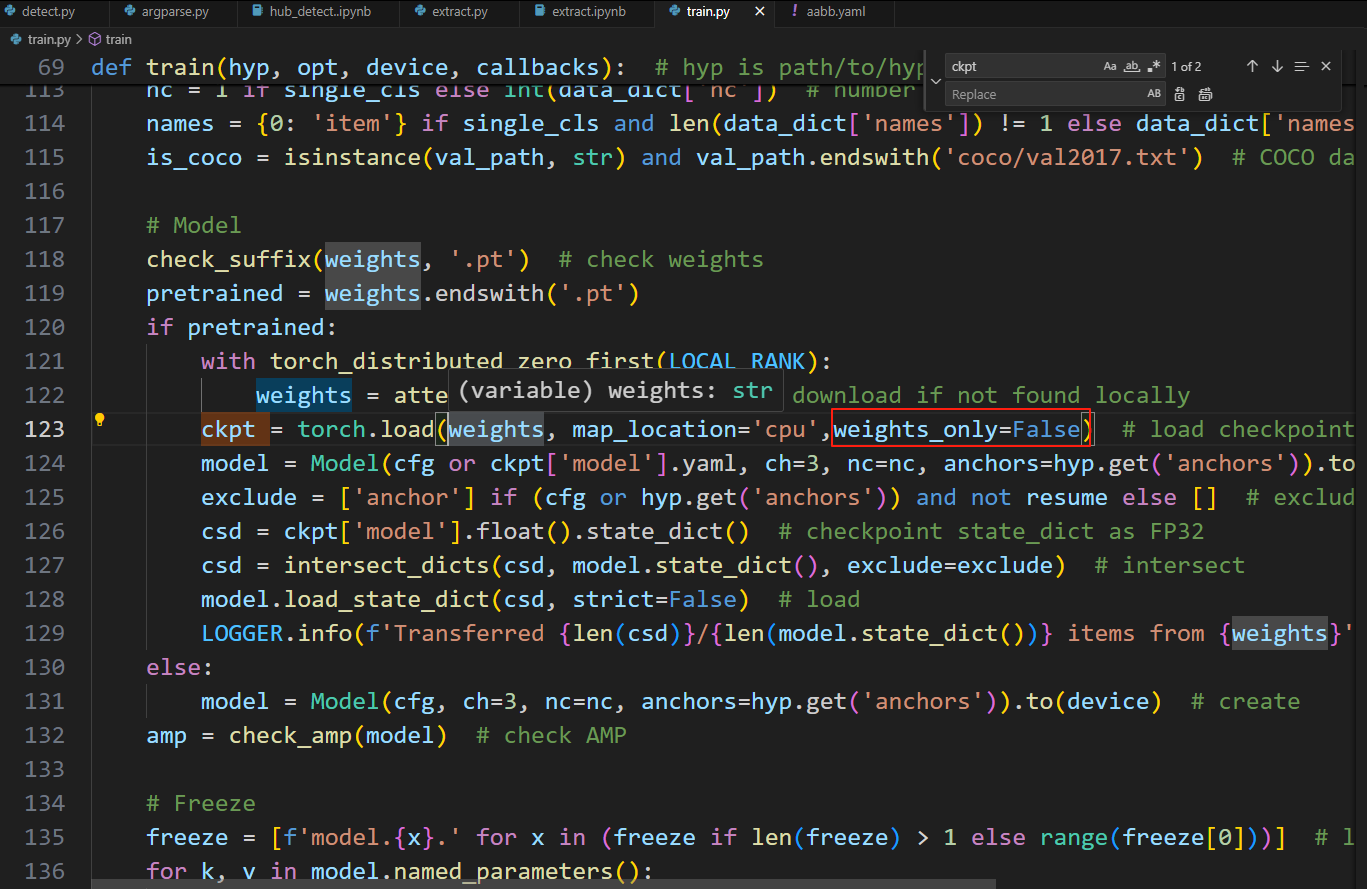
Task: Collapse the replace row with the chevron
Action: (936, 79)
